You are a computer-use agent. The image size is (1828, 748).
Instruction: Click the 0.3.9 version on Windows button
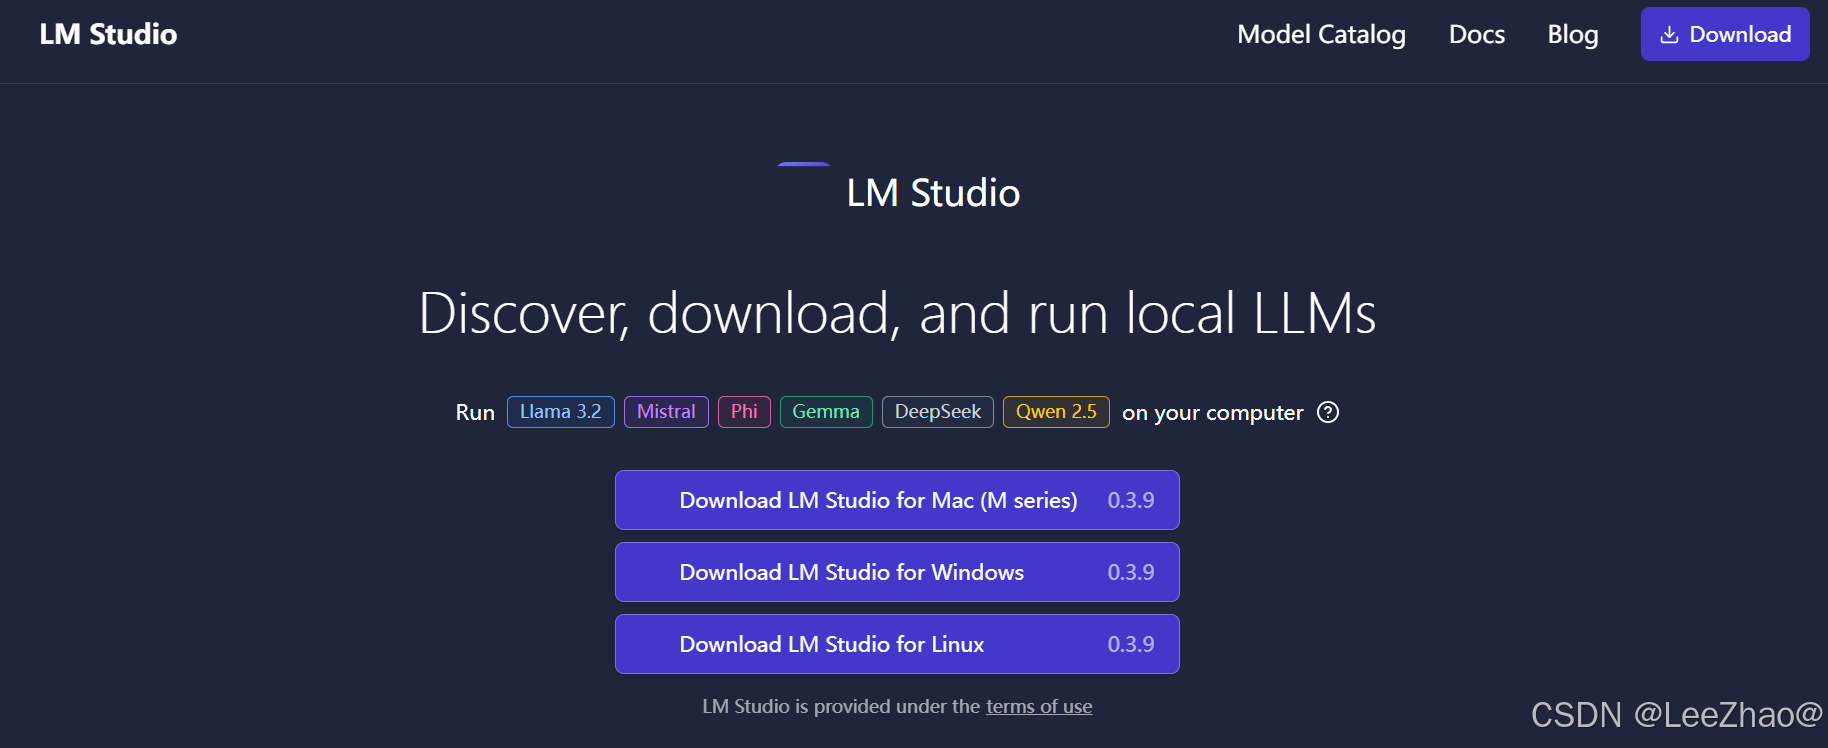click(1131, 572)
